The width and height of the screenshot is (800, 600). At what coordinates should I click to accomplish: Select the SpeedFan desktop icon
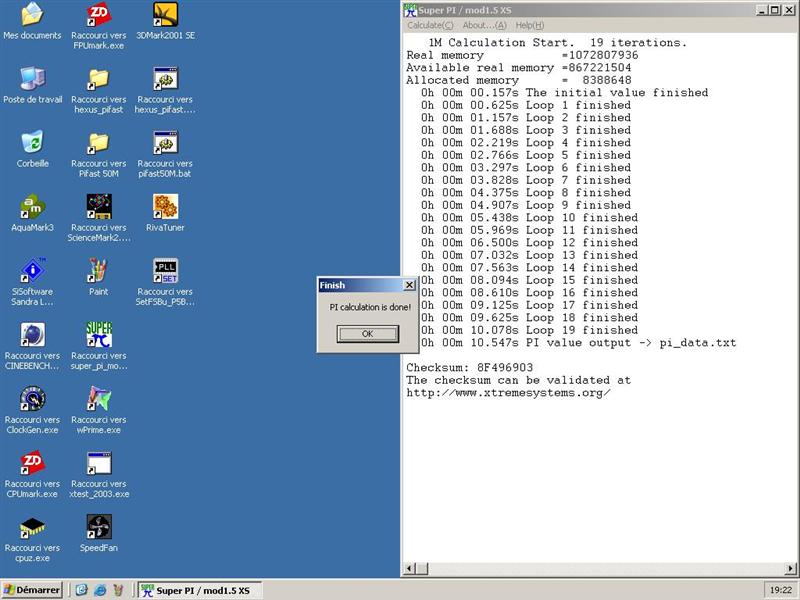(98, 527)
